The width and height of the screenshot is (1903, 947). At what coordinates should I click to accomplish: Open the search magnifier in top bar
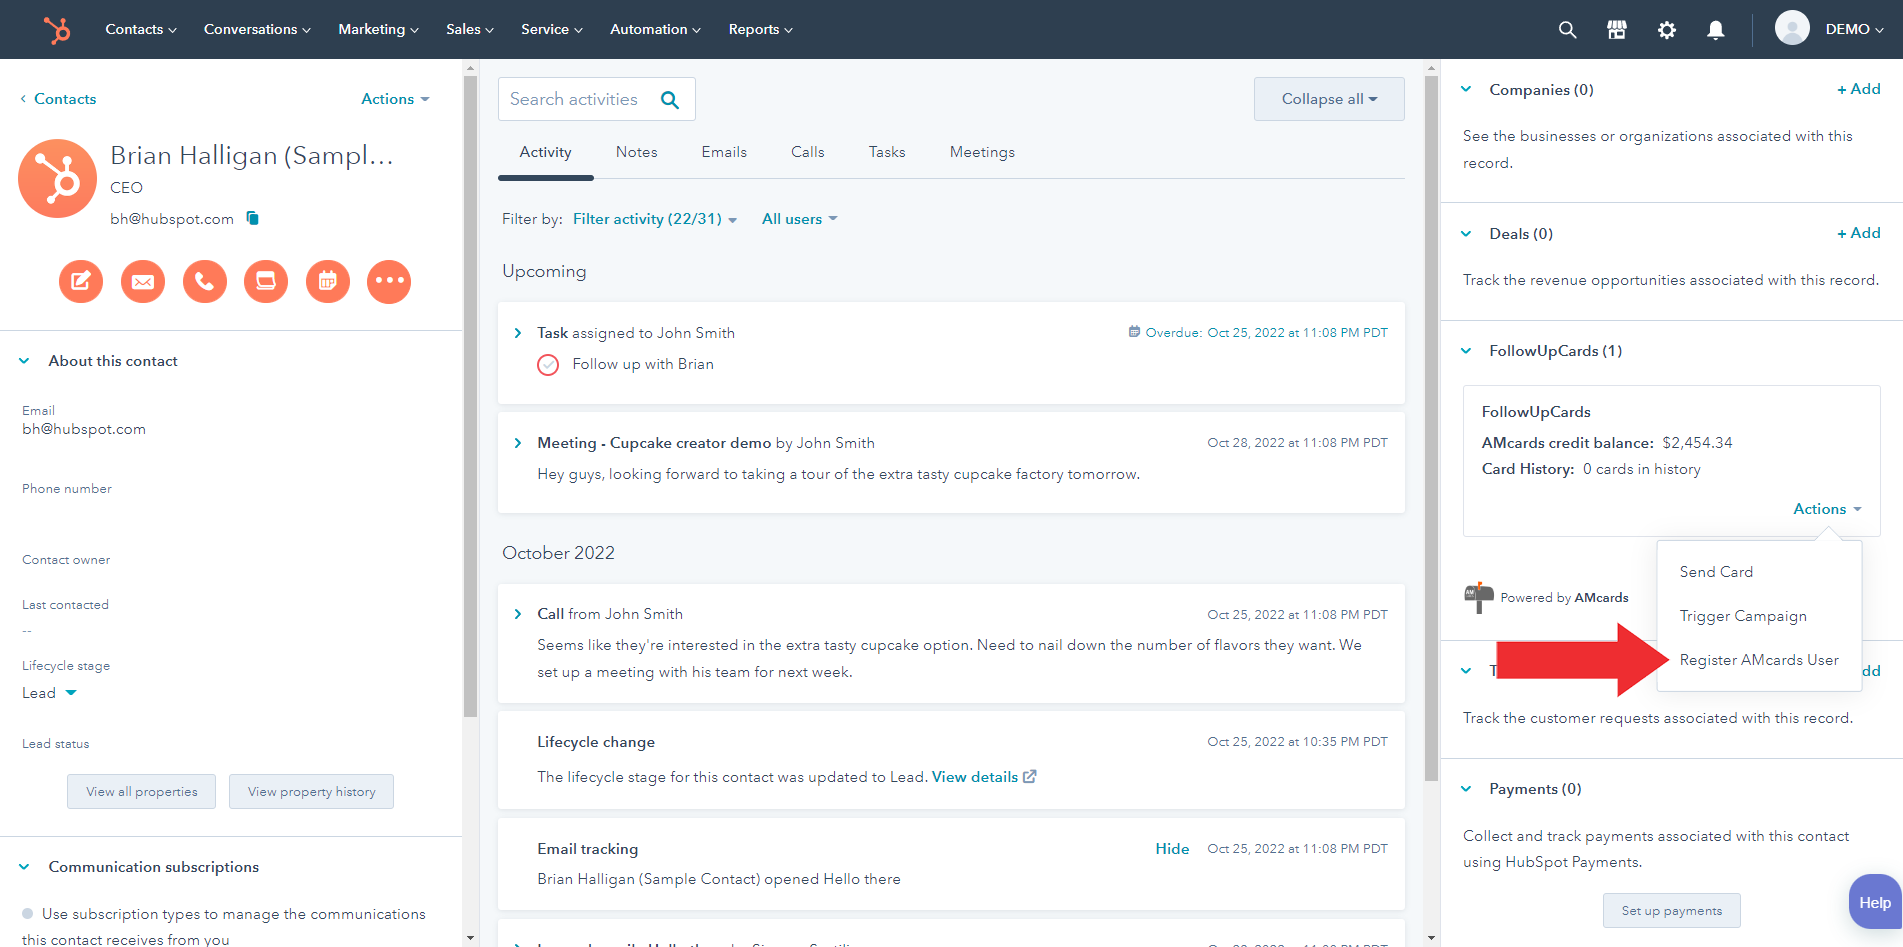coord(1567,30)
